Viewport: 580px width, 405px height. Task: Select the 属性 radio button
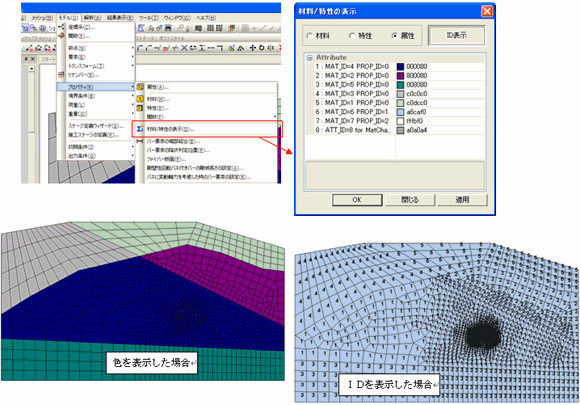coord(395,36)
